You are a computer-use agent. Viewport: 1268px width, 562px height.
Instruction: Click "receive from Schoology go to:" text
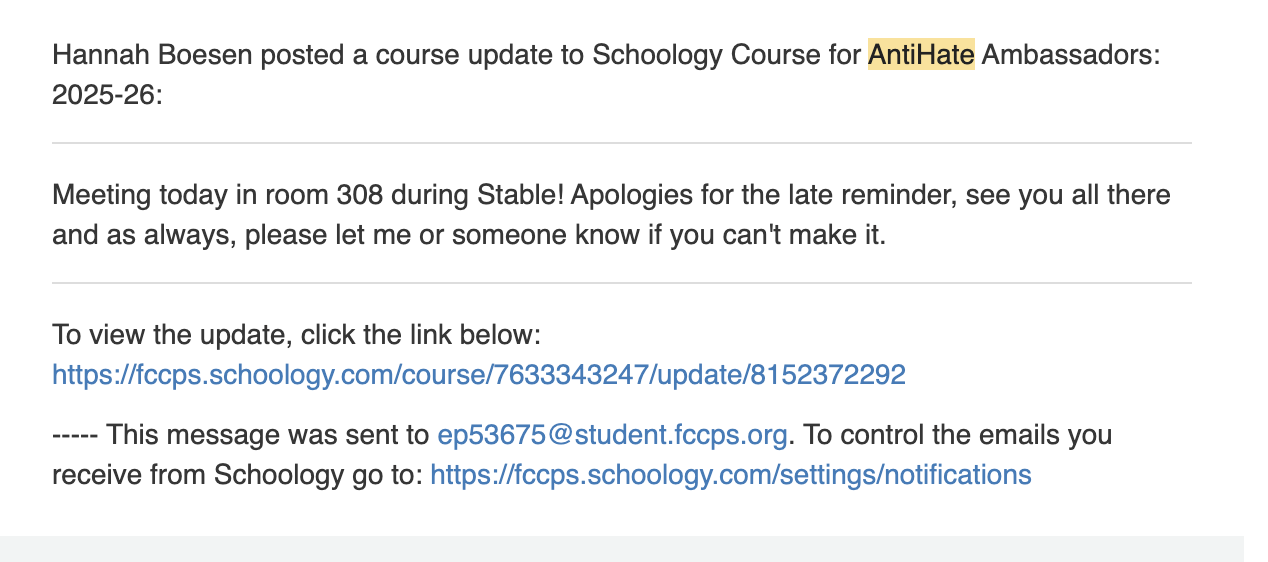click(x=237, y=475)
